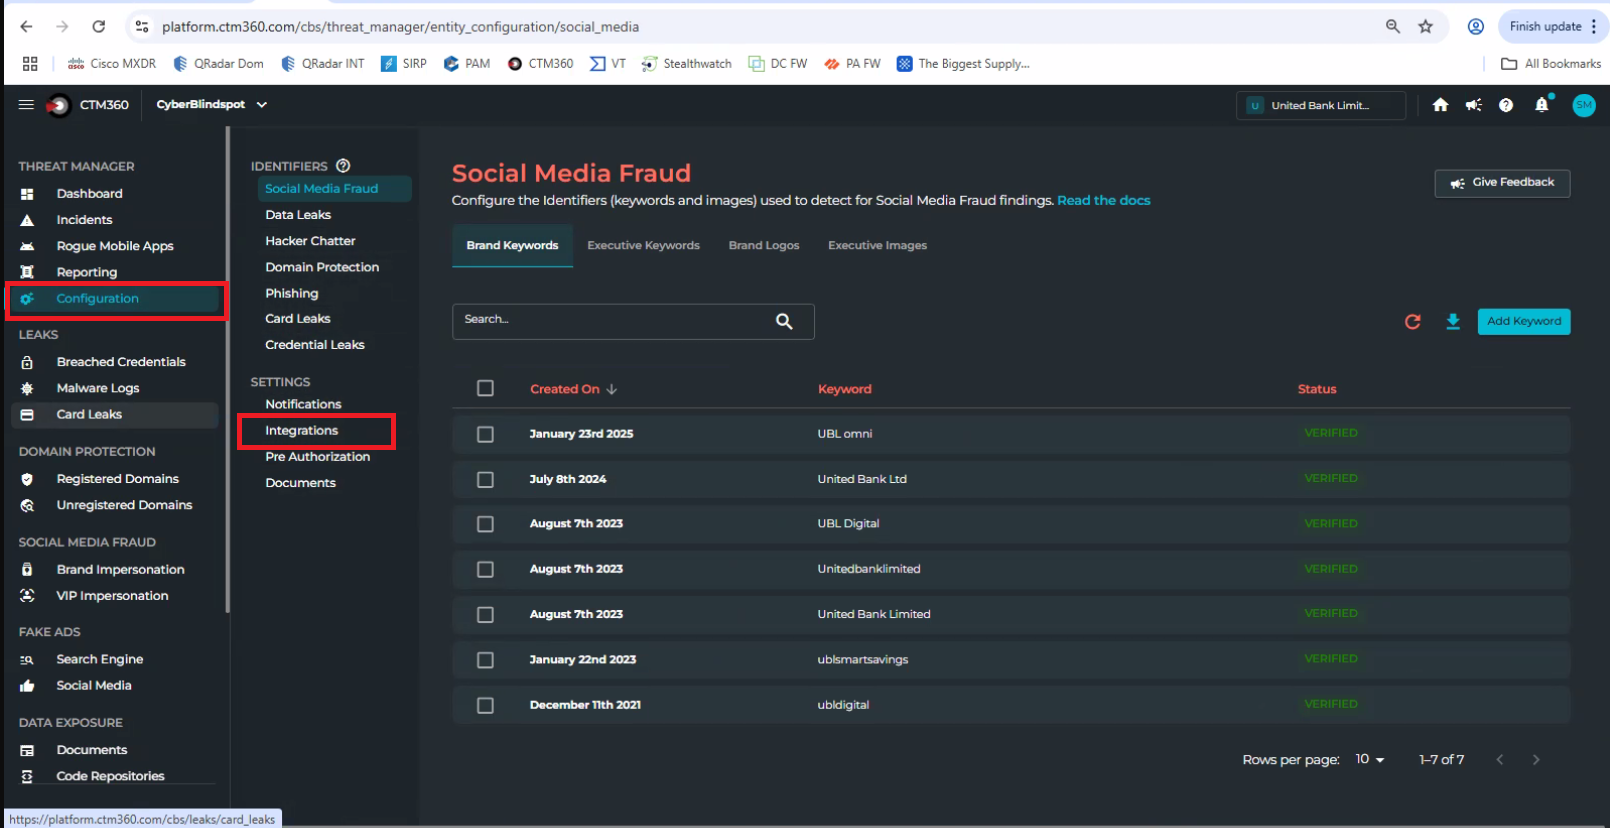Image resolution: width=1610 pixels, height=828 pixels.
Task: Click the Brand Impersonation icon
Action: [27, 569]
